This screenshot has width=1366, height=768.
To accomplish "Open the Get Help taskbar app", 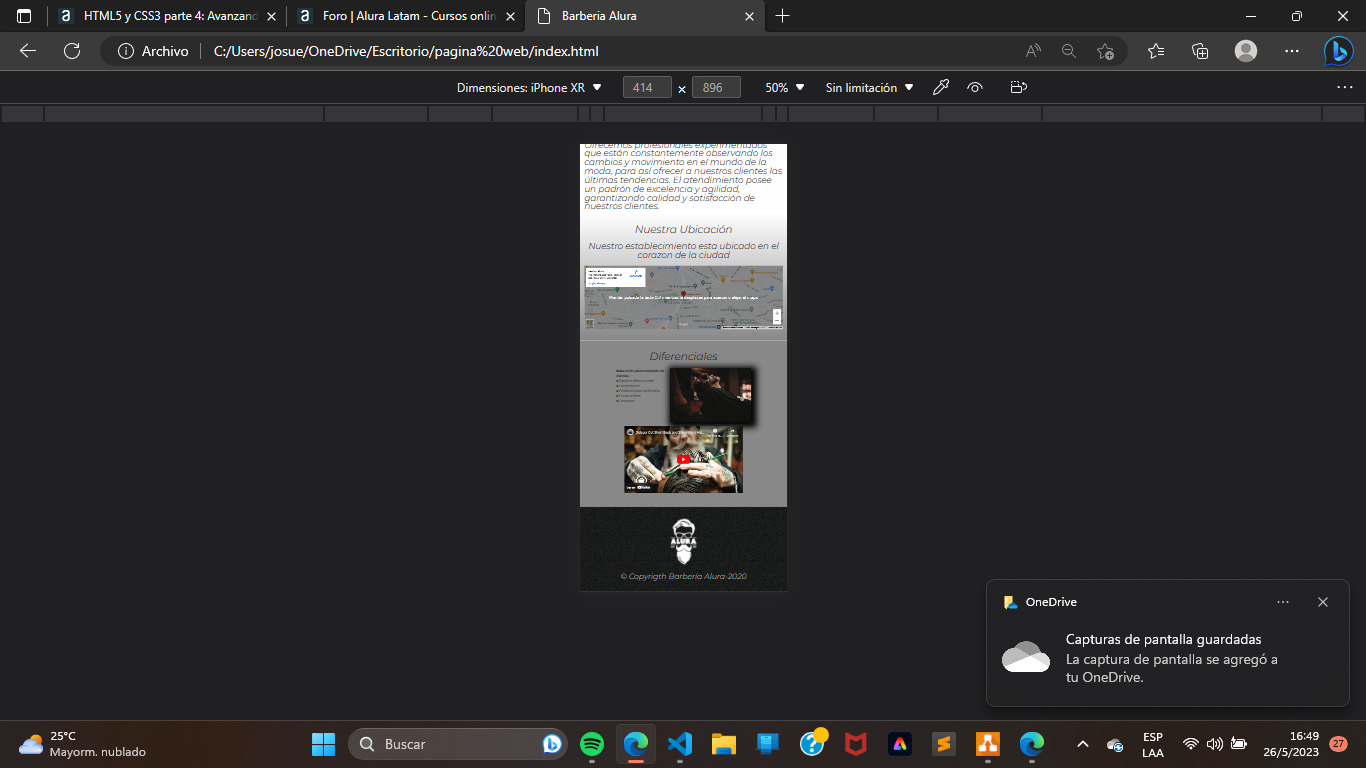I will (x=812, y=744).
